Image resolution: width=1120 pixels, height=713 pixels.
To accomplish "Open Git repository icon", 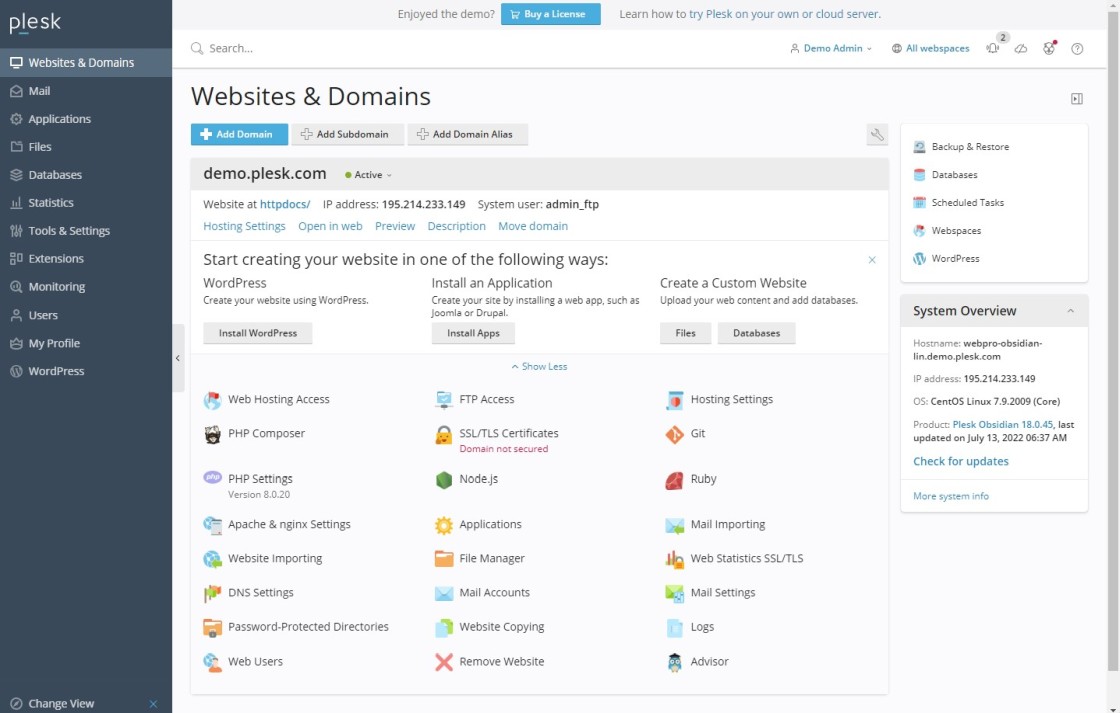I will 674,434.
